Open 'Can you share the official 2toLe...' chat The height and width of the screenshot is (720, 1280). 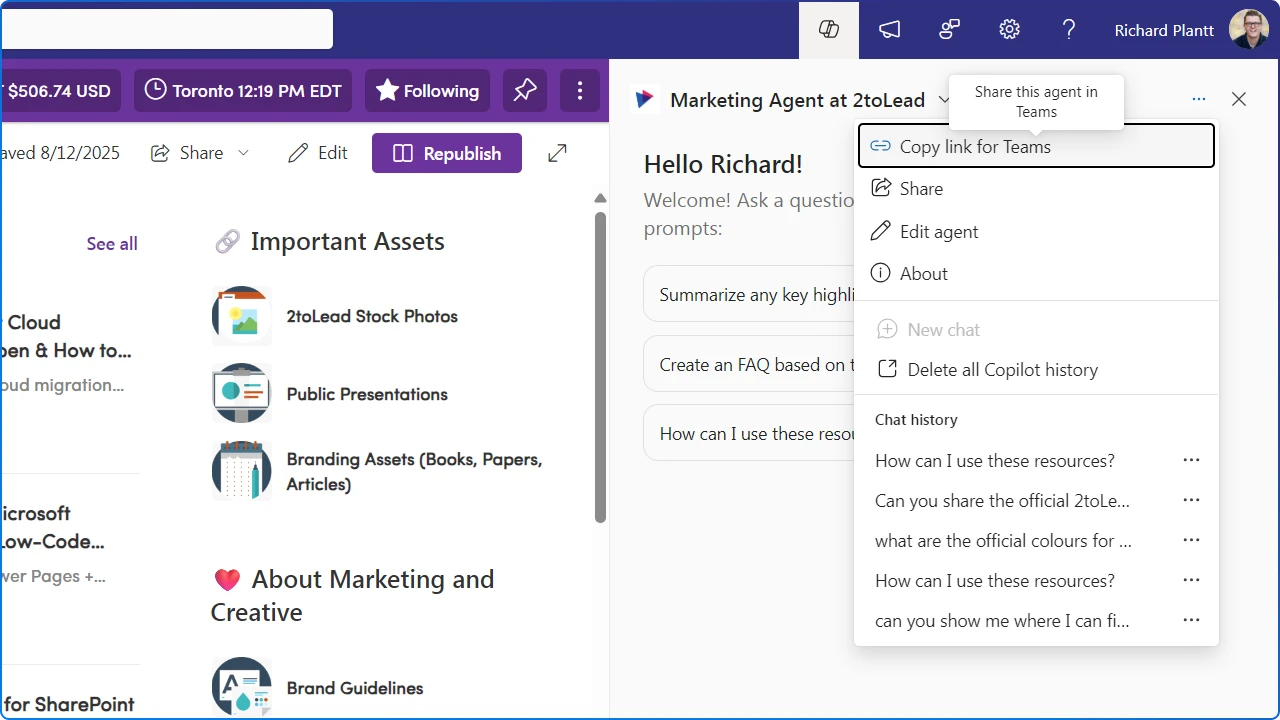pyautogui.click(x=1002, y=500)
